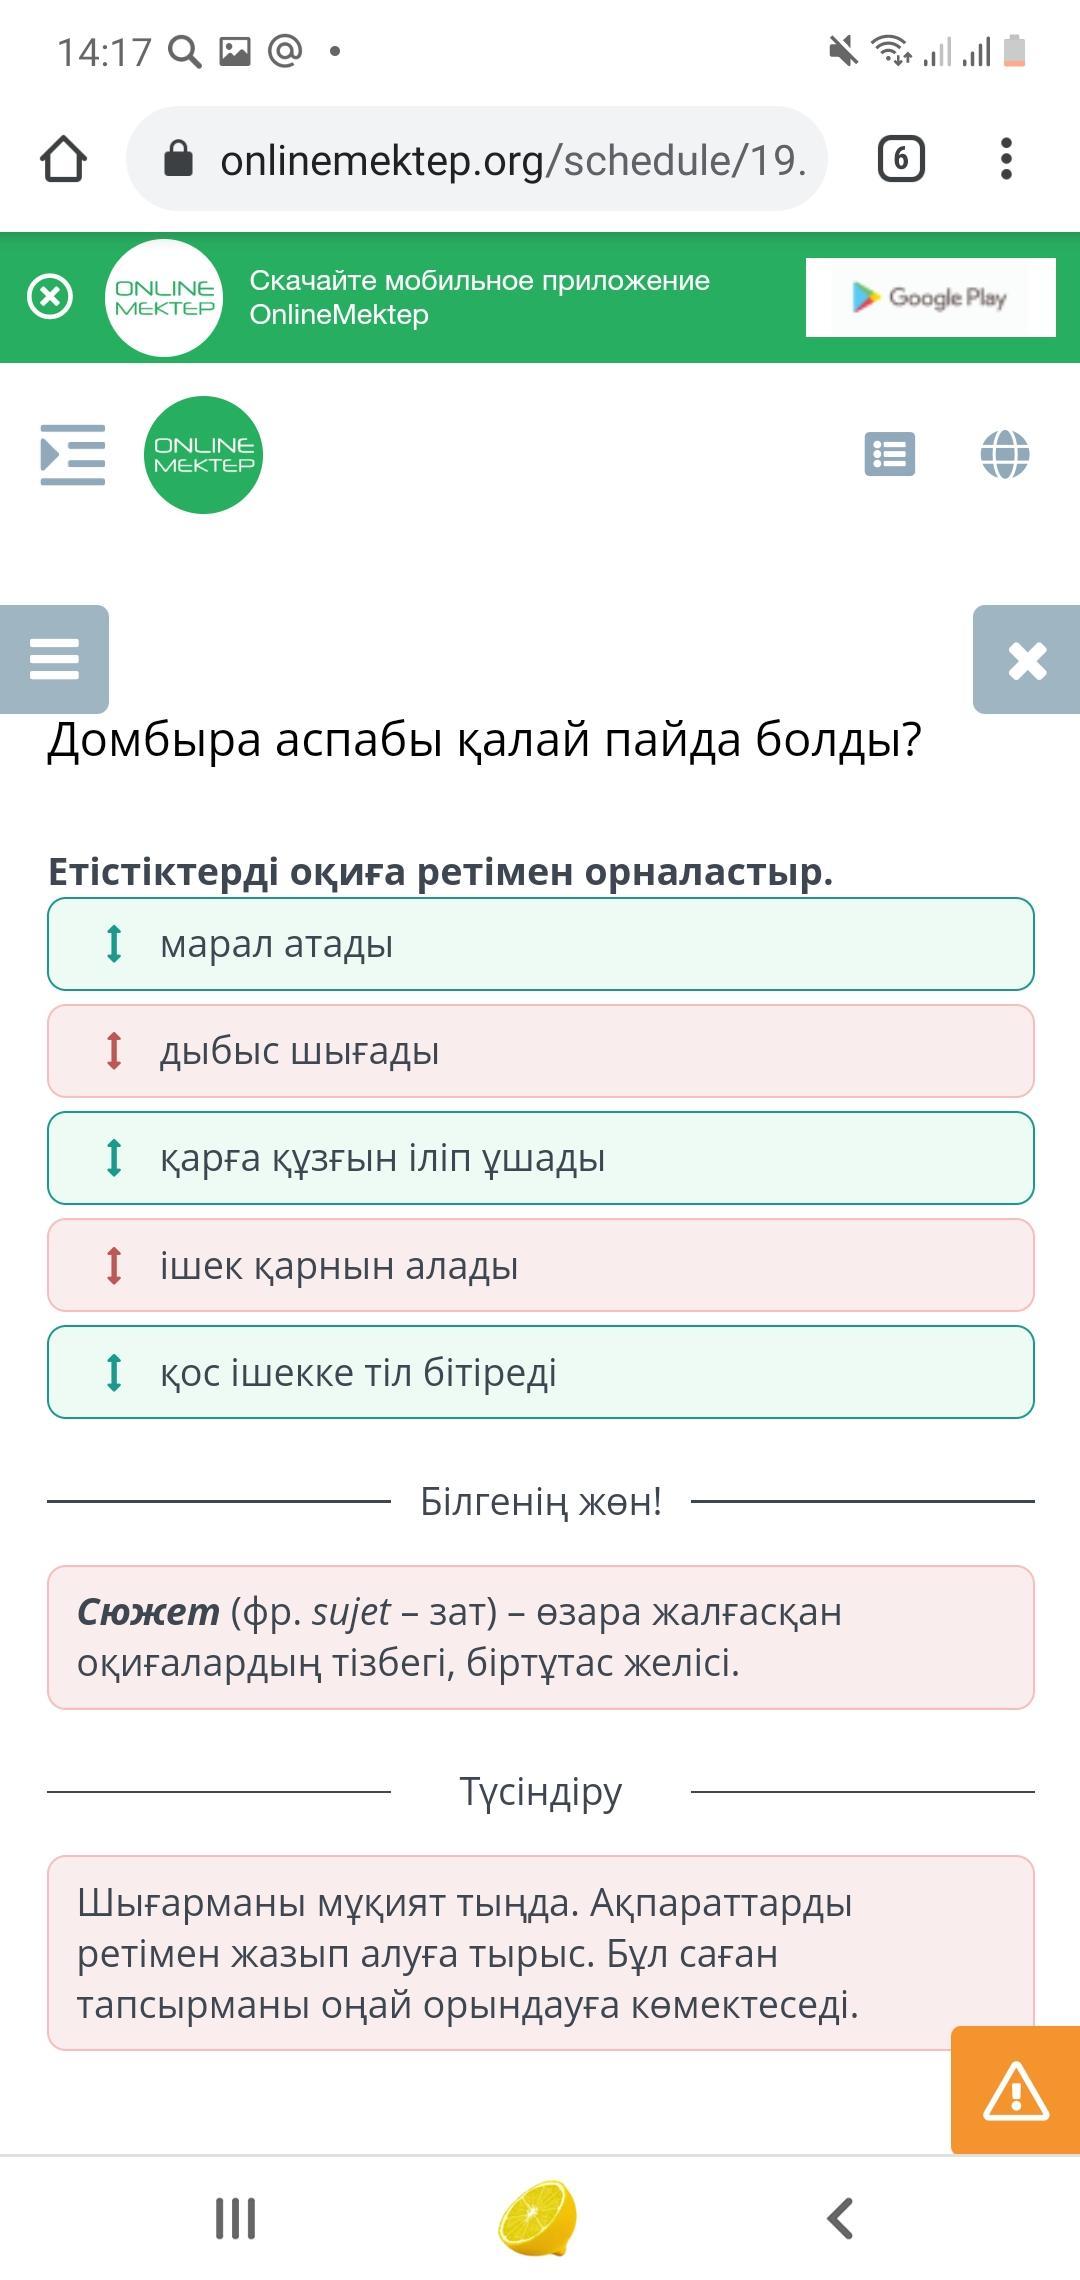Select the 'дыбыс шығады' sort handle arrow
The height and width of the screenshot is (2280, 1080).
coord(114,1051)
